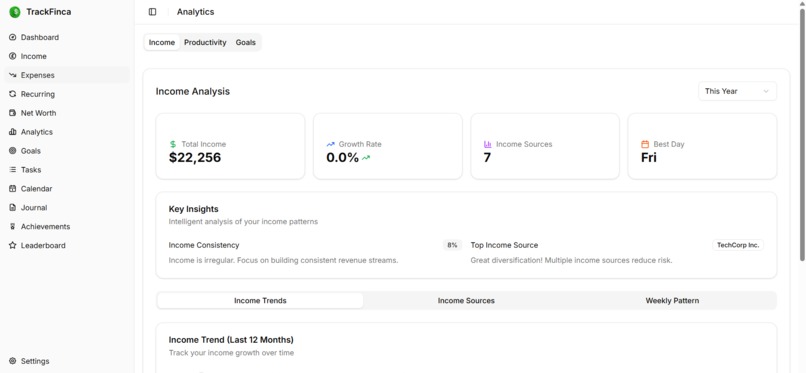Screen dimensions: 806x373
Task: Click the Key Insights heading
Action: click(193, 209)
